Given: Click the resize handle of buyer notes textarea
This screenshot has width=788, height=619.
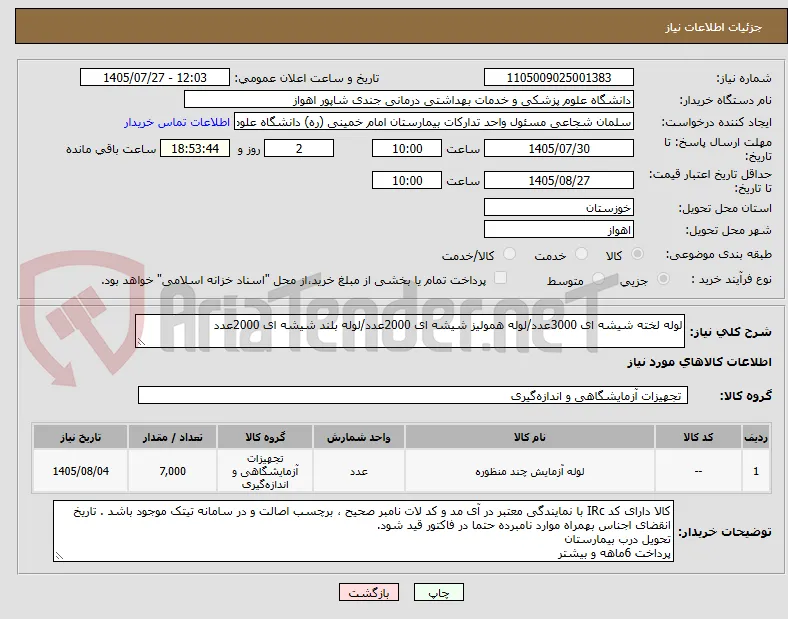Looking at the screenshot, I should 59,556.
